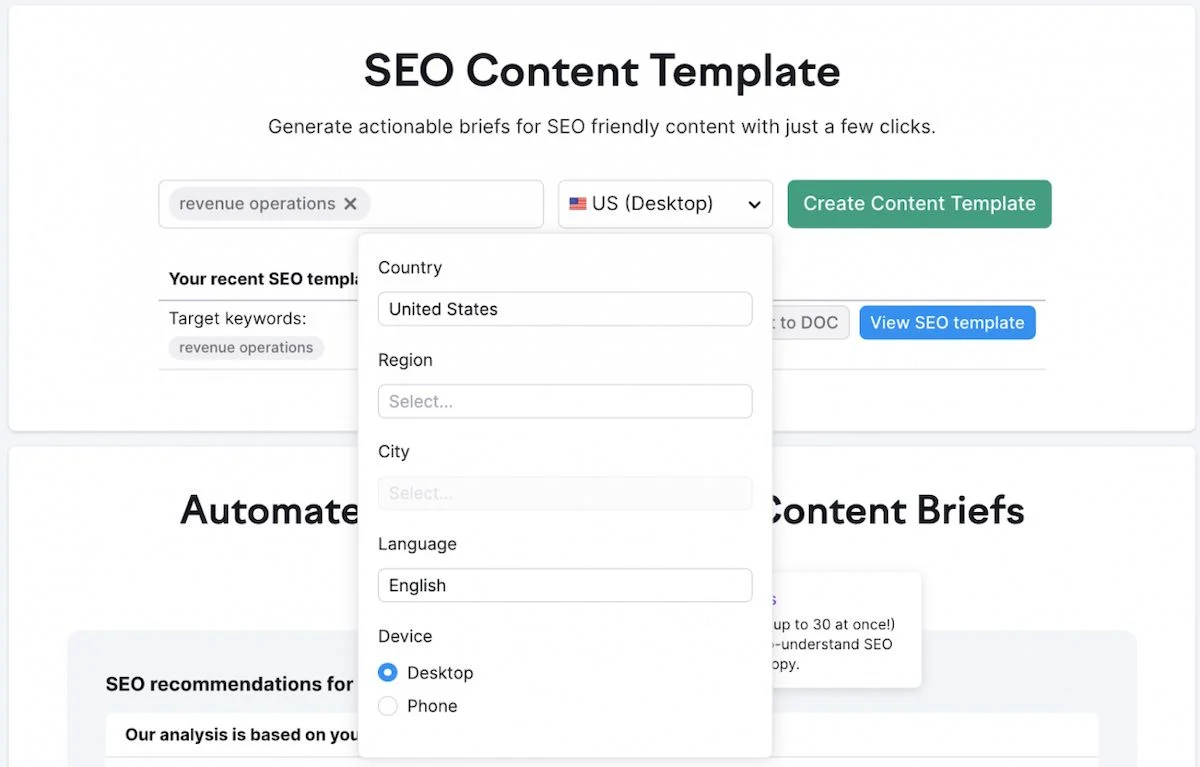Image resolution: width=1200 pixels, height=767 pixels.
Task: Click the Desktop label text
Action: tap(440, 673)
